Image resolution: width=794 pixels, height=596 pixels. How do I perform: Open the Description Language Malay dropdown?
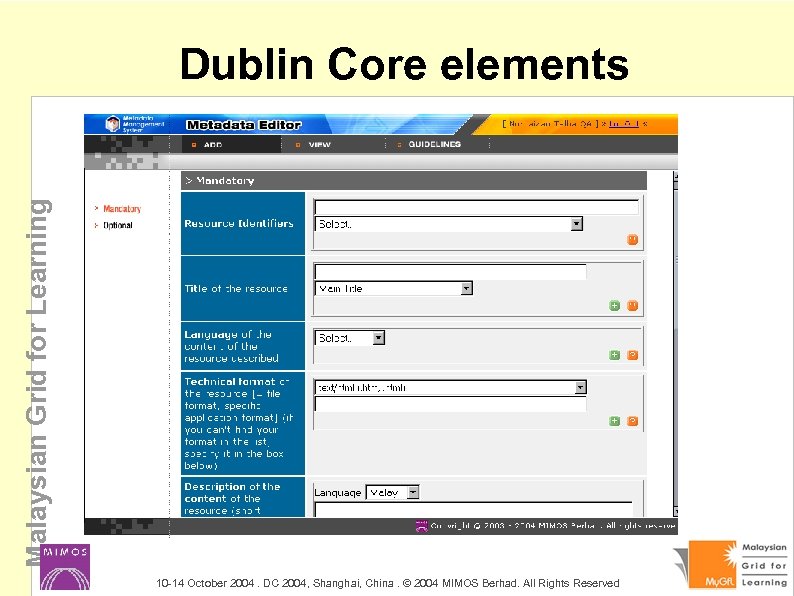[392, 492]
